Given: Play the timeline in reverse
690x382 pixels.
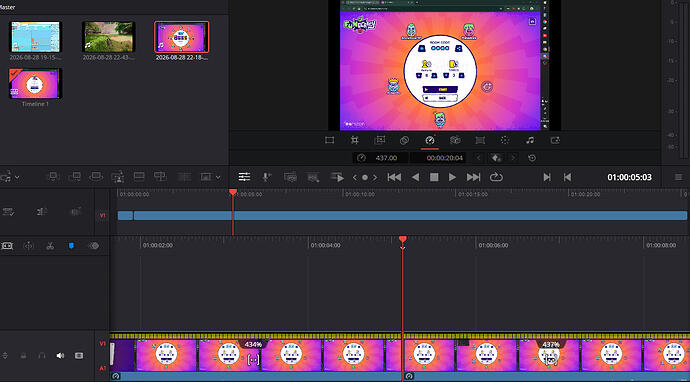Looking at the screenshot, I should pos(415,177).
